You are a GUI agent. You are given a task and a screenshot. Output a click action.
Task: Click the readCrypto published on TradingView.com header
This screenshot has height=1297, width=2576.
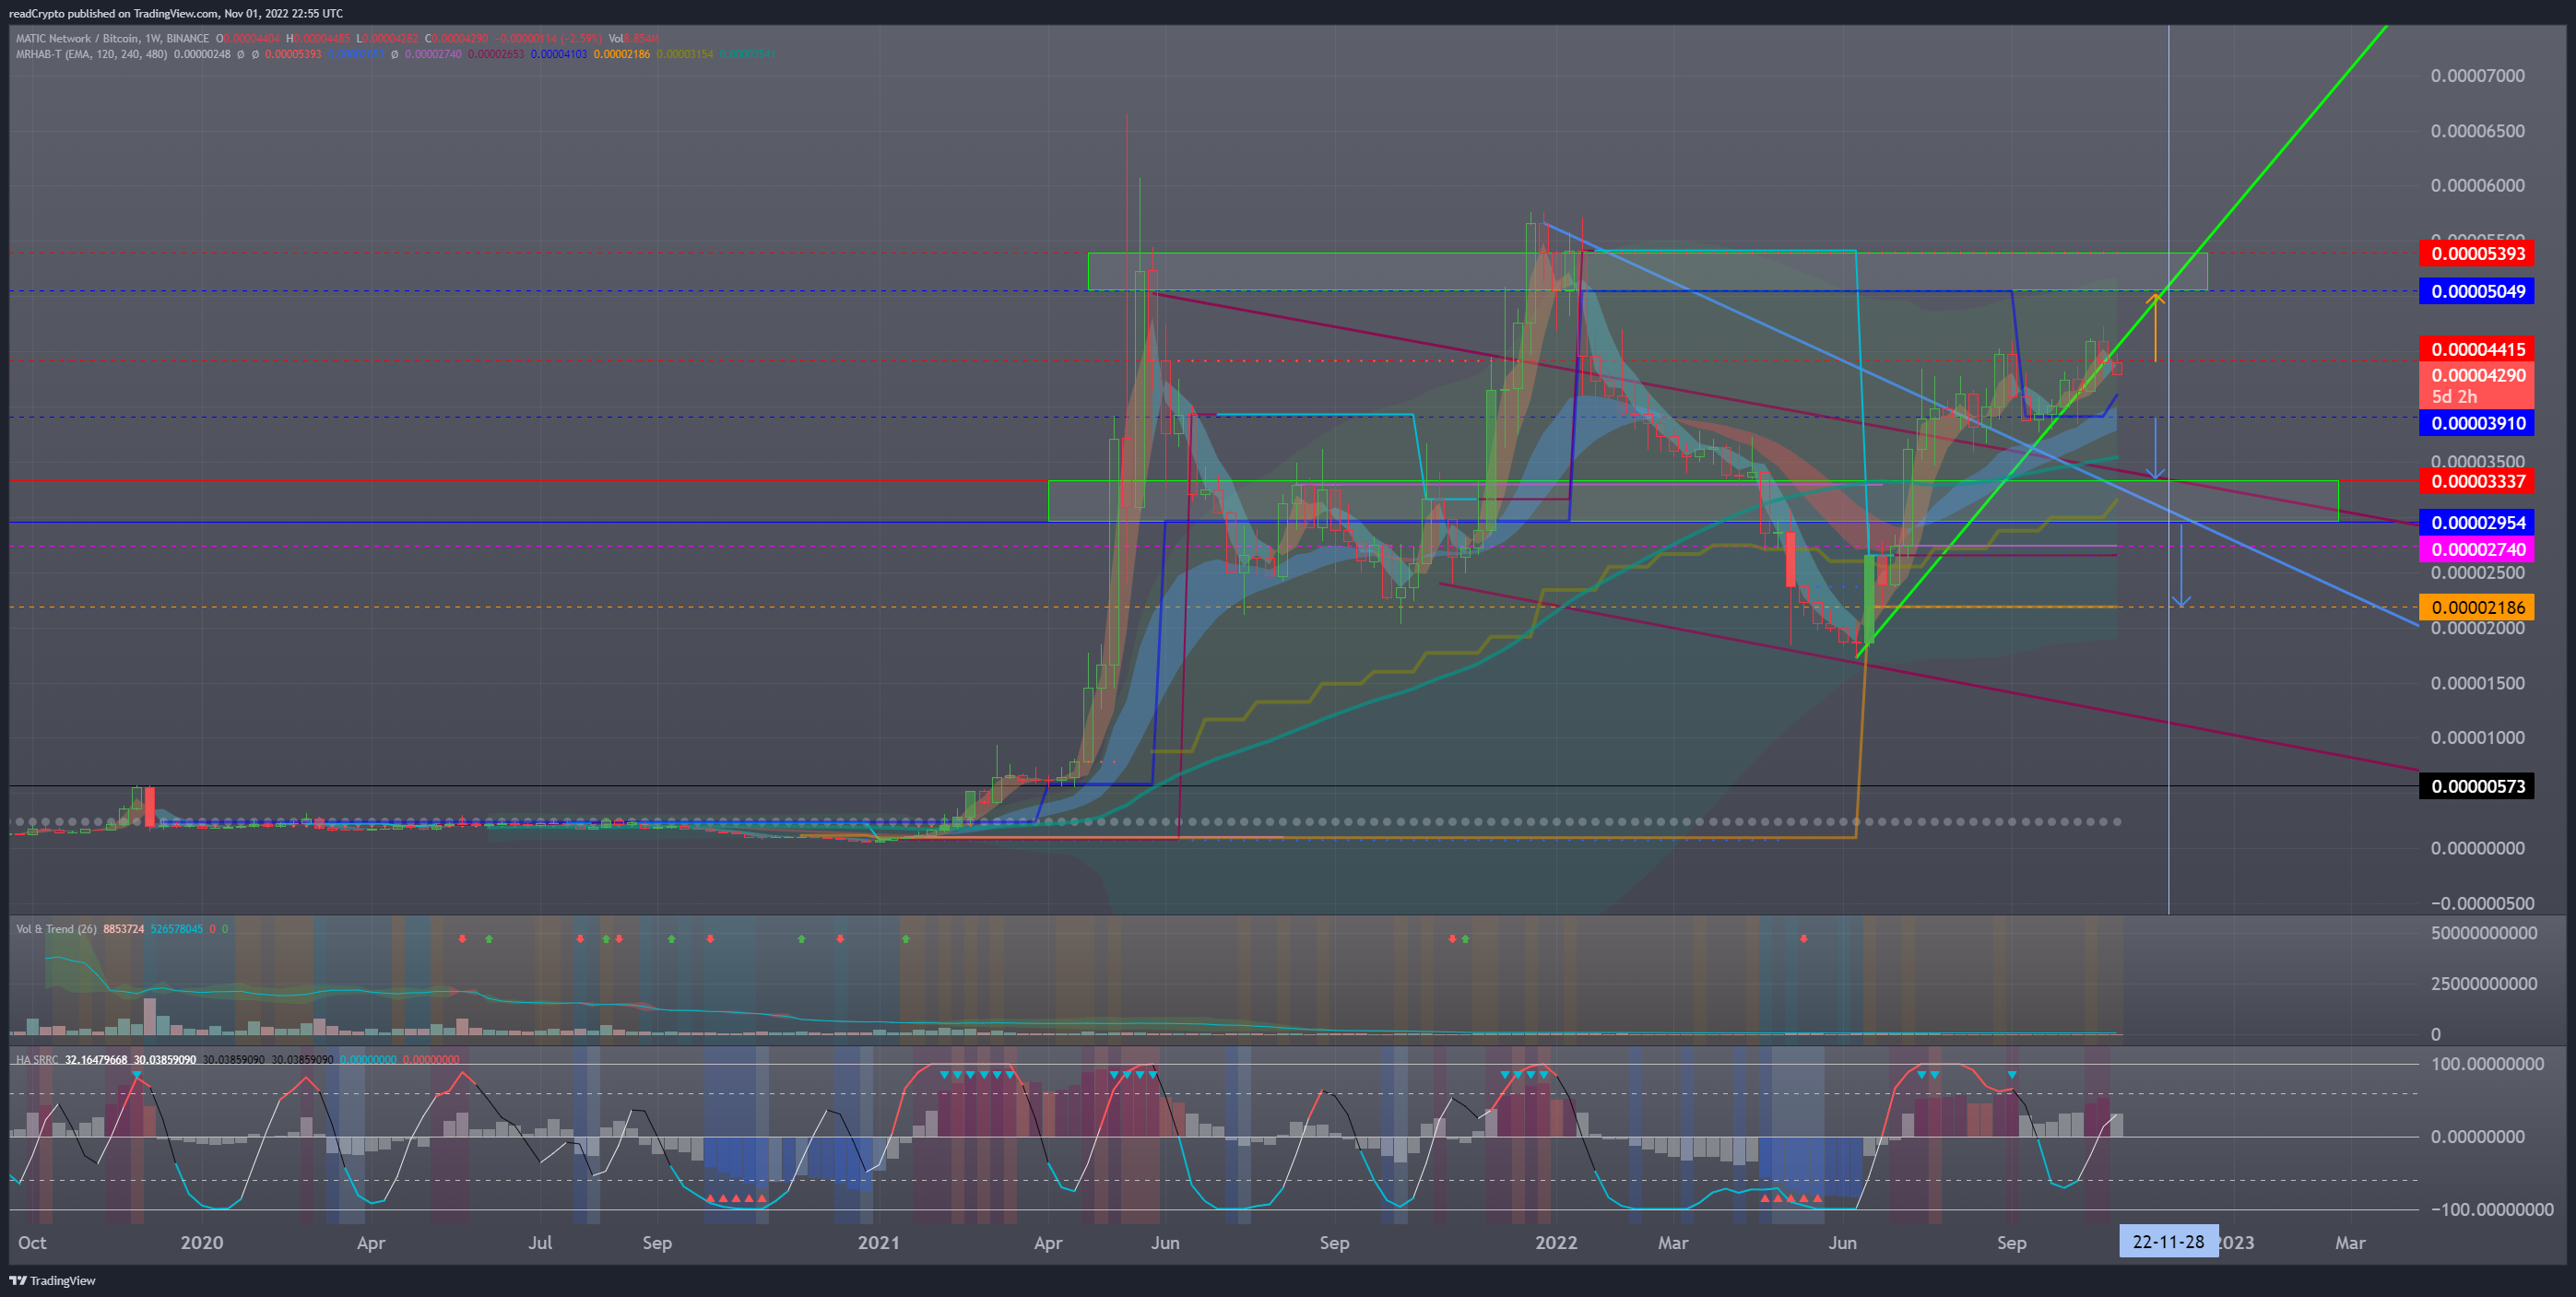coord(175,13)
